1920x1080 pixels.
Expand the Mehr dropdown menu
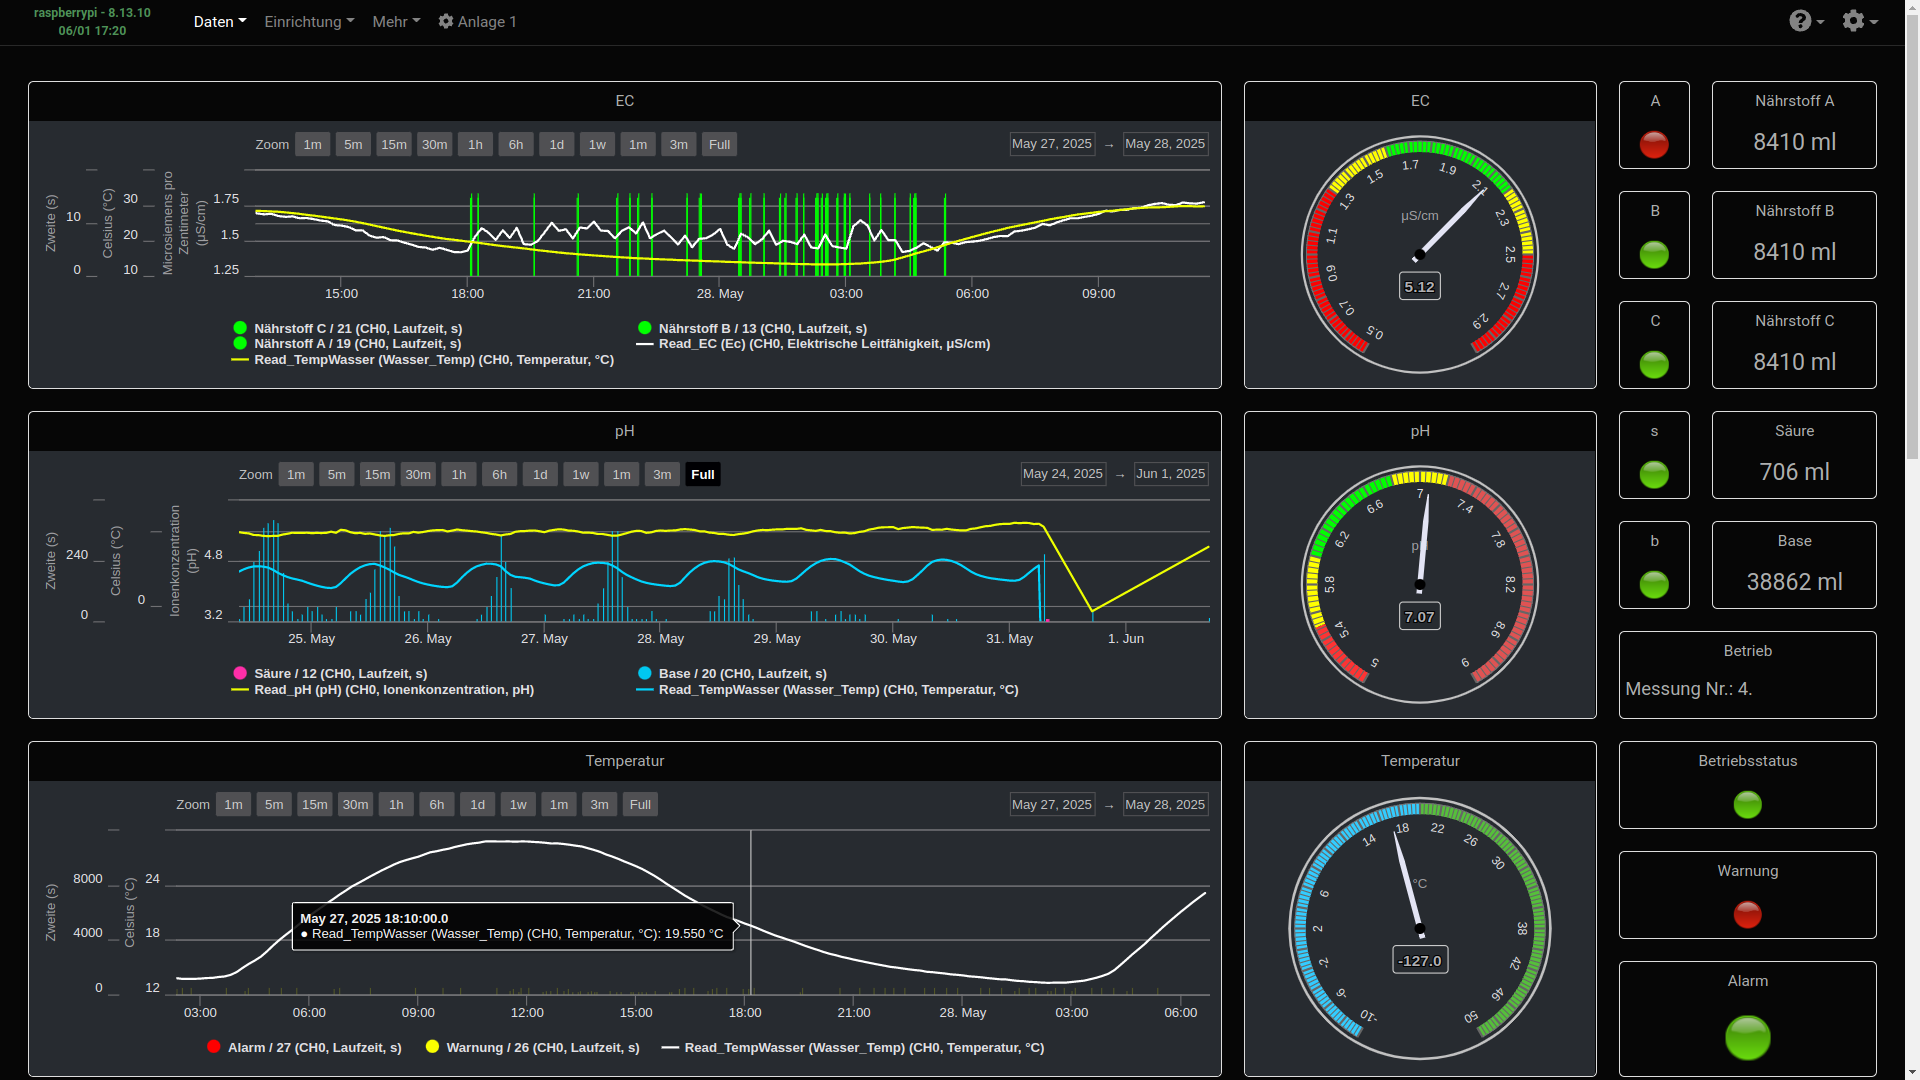[x=396, y=21]
